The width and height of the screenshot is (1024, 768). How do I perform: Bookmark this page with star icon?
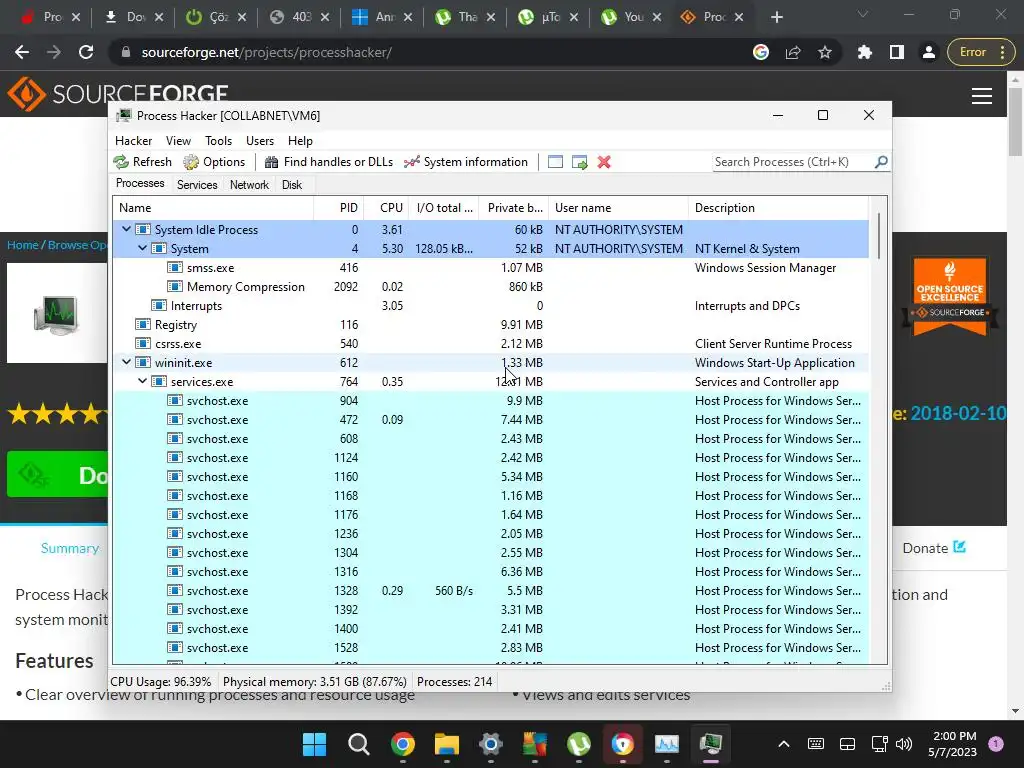(x=825, y=52)
